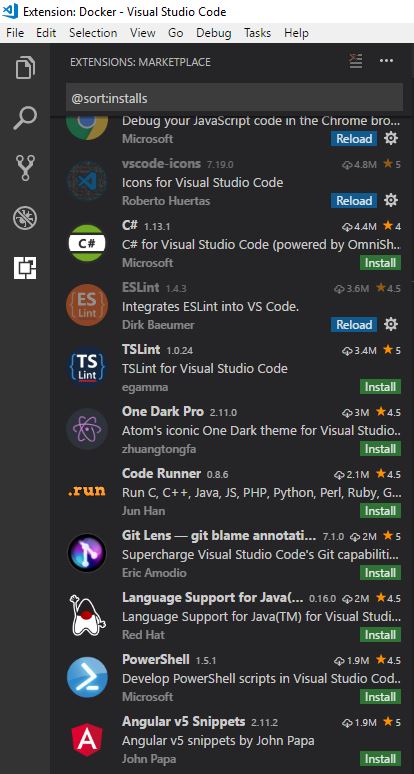This screenshot has height=774, width=414.
Task: Open the Go menu
Action: pos(176,33)
